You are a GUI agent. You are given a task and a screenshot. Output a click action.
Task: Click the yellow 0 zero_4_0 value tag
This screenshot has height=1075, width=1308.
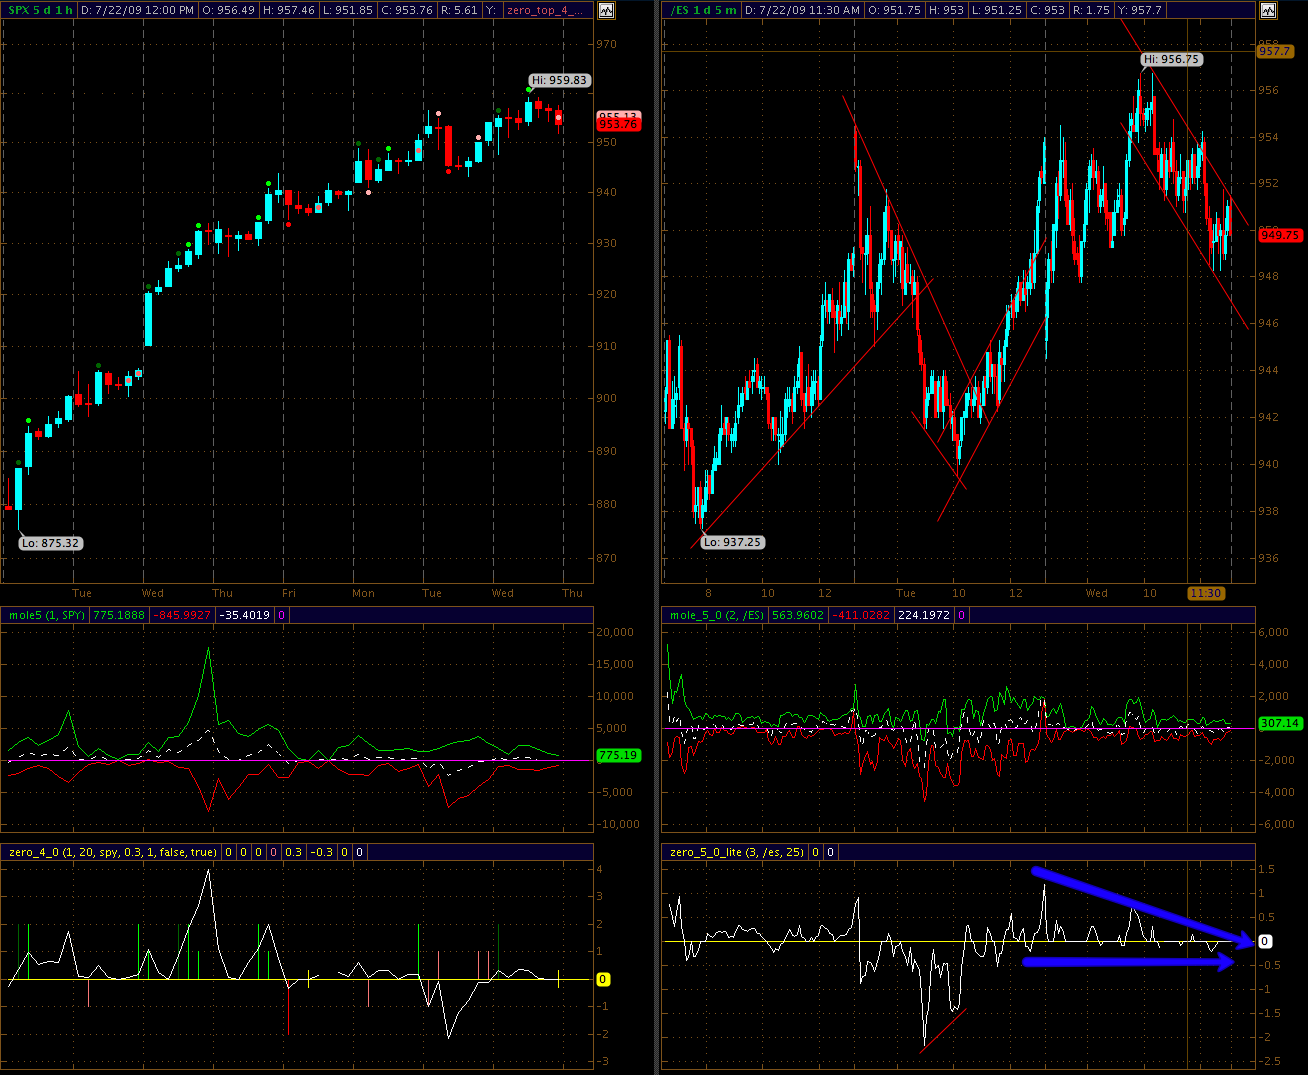603,980
